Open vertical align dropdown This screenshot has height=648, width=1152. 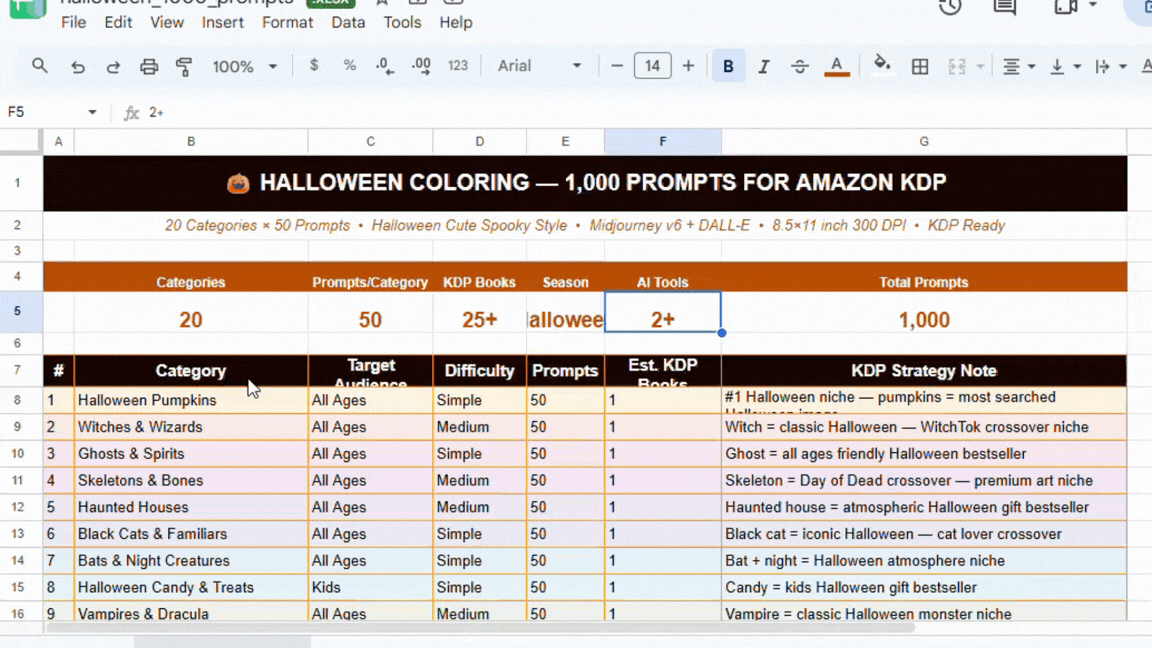[1065, 67]
